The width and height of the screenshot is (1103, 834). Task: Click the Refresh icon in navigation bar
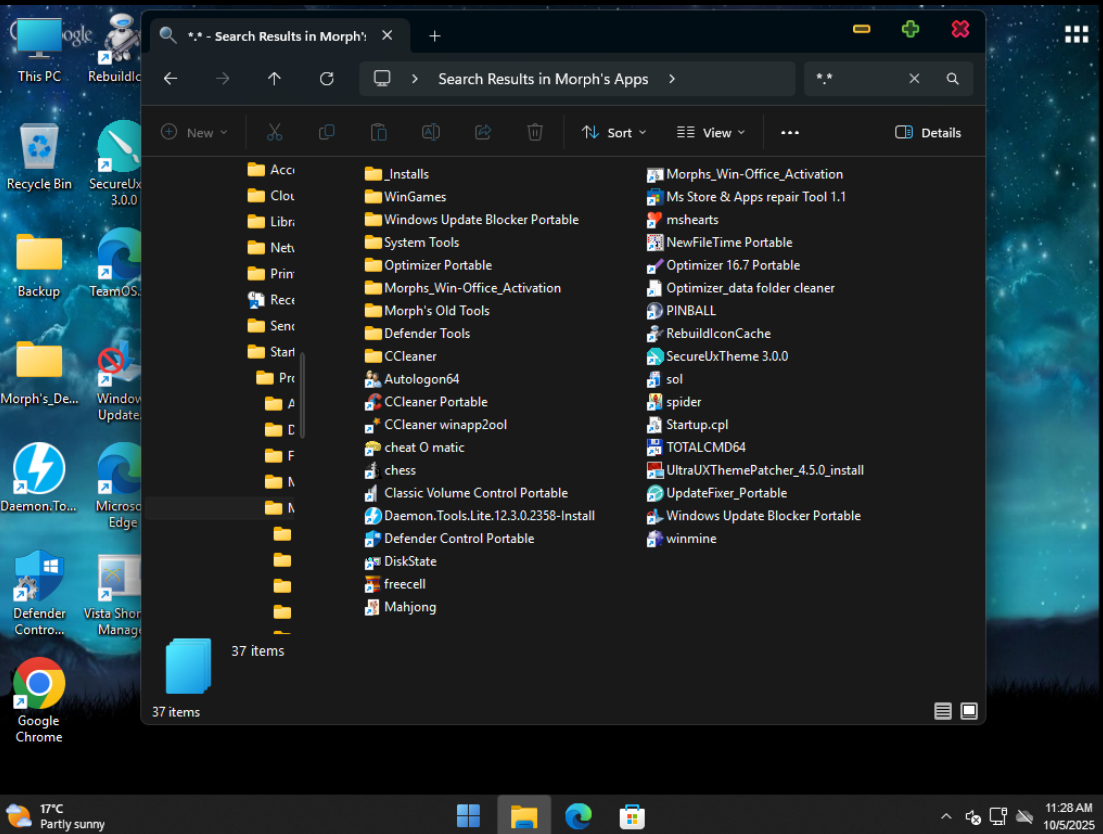pos(326,79)
